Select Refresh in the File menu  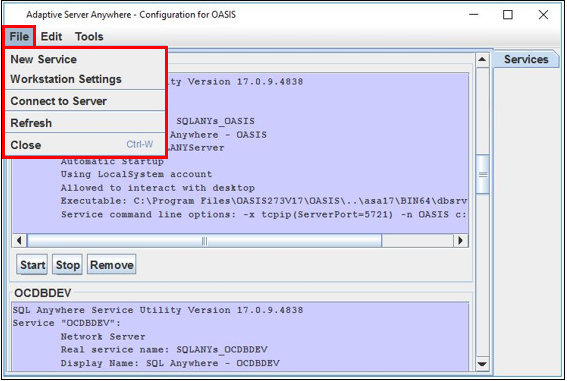coord(85,123)
